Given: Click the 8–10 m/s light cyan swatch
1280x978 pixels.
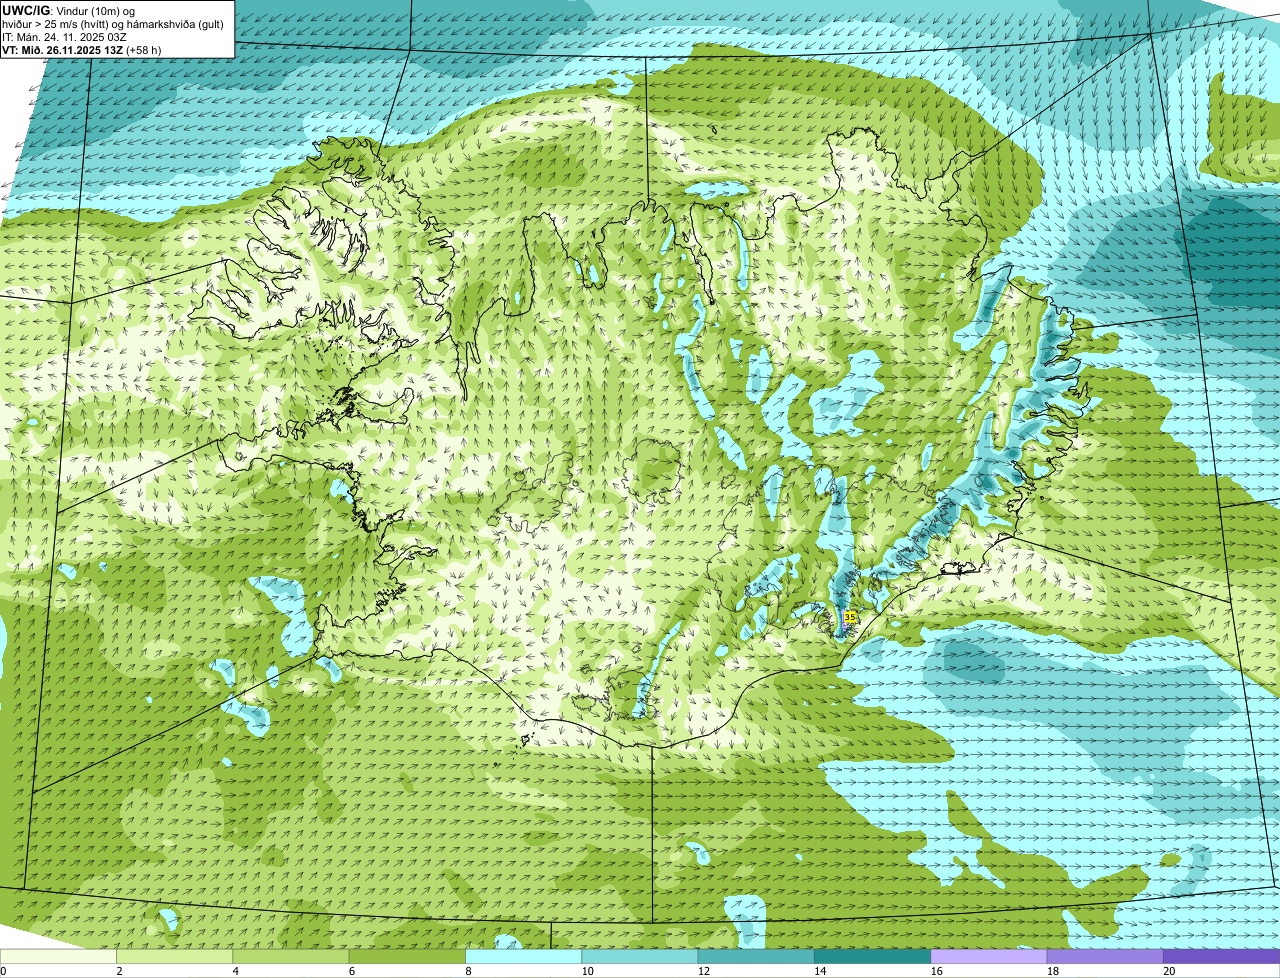Looking at the screenshot, I should pyautogui.click(x=523, y=957).
